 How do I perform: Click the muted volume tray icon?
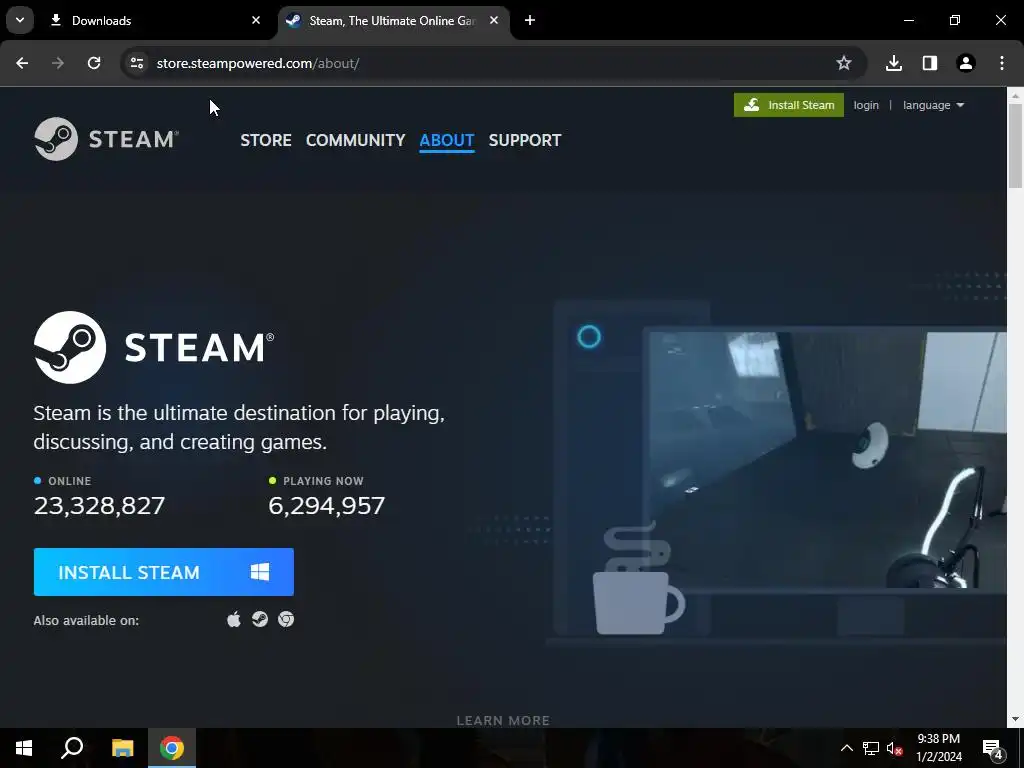pyautogui.click(x=895, y=748)
